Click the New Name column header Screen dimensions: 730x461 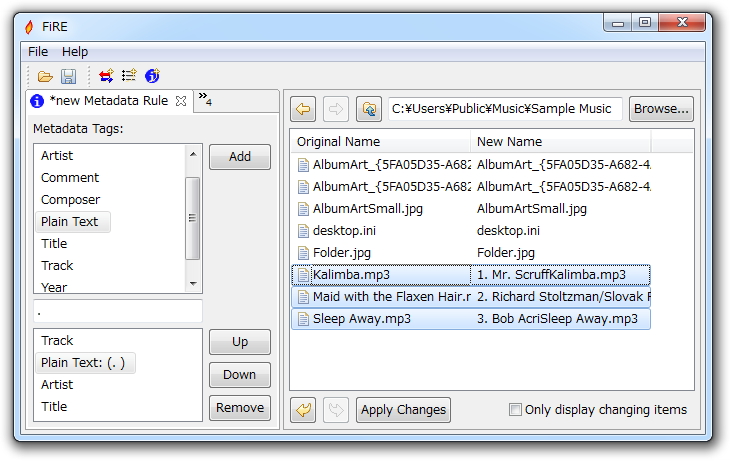[561, 142]
